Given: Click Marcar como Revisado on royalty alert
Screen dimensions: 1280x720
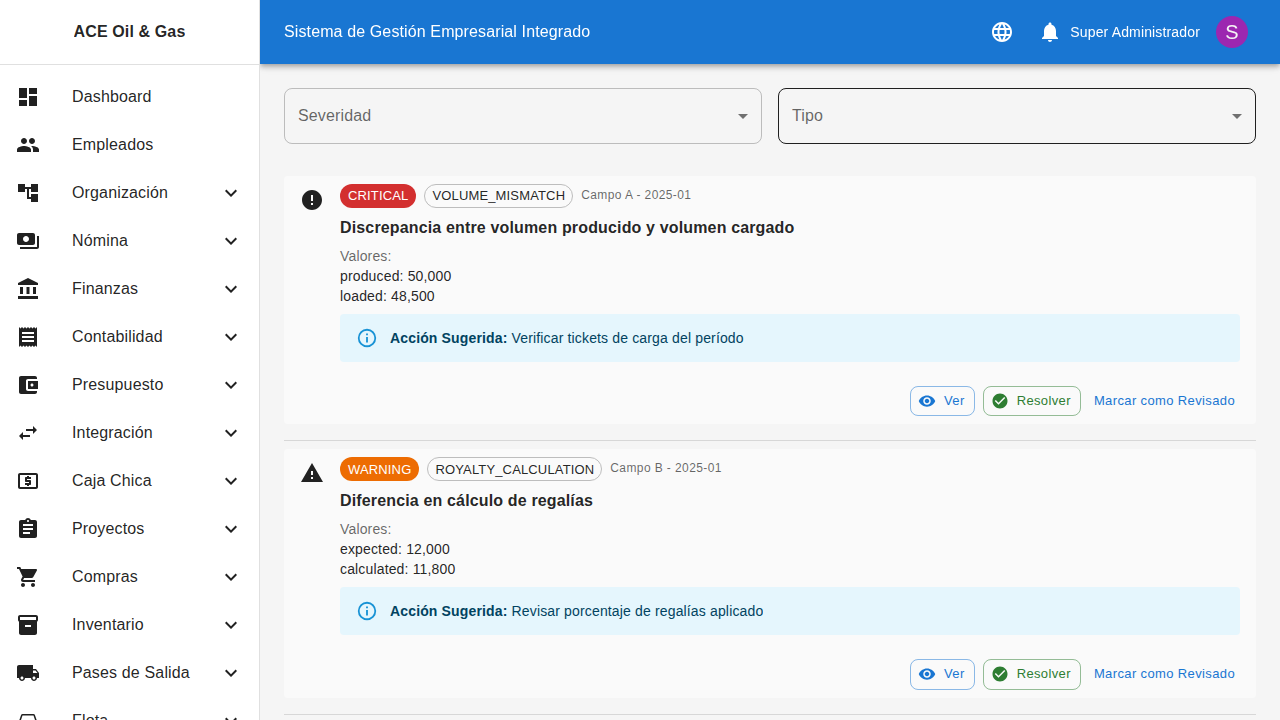Looking at the screenshot, I should point(1164,674).
